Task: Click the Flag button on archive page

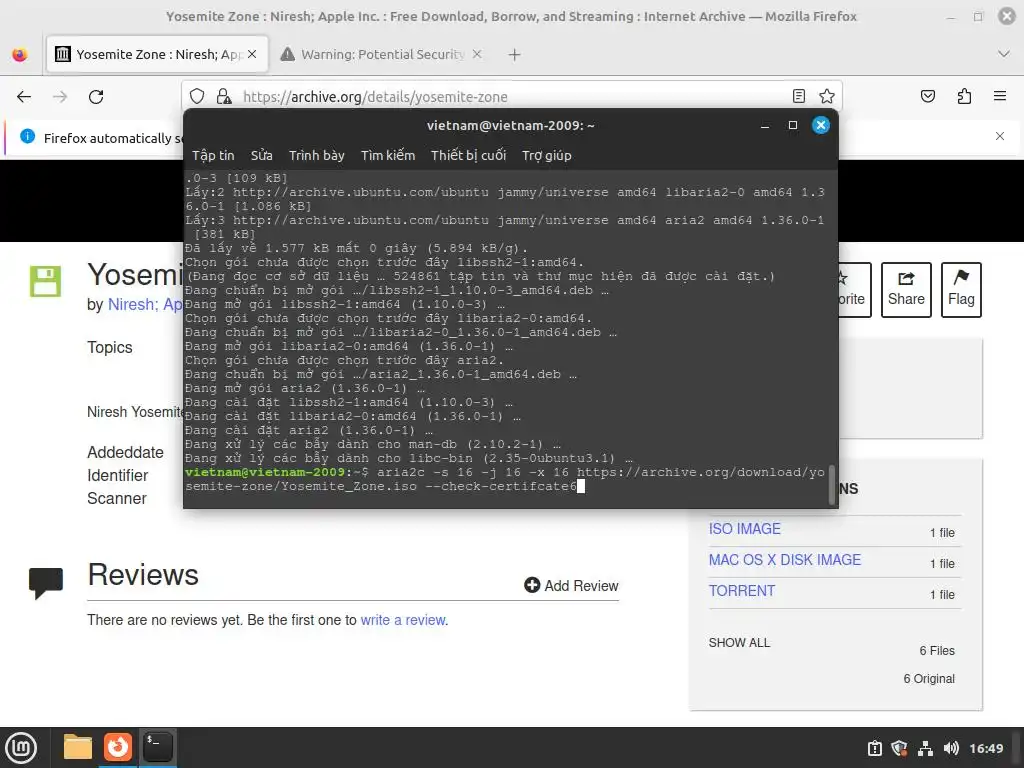Action: (961, 290)
